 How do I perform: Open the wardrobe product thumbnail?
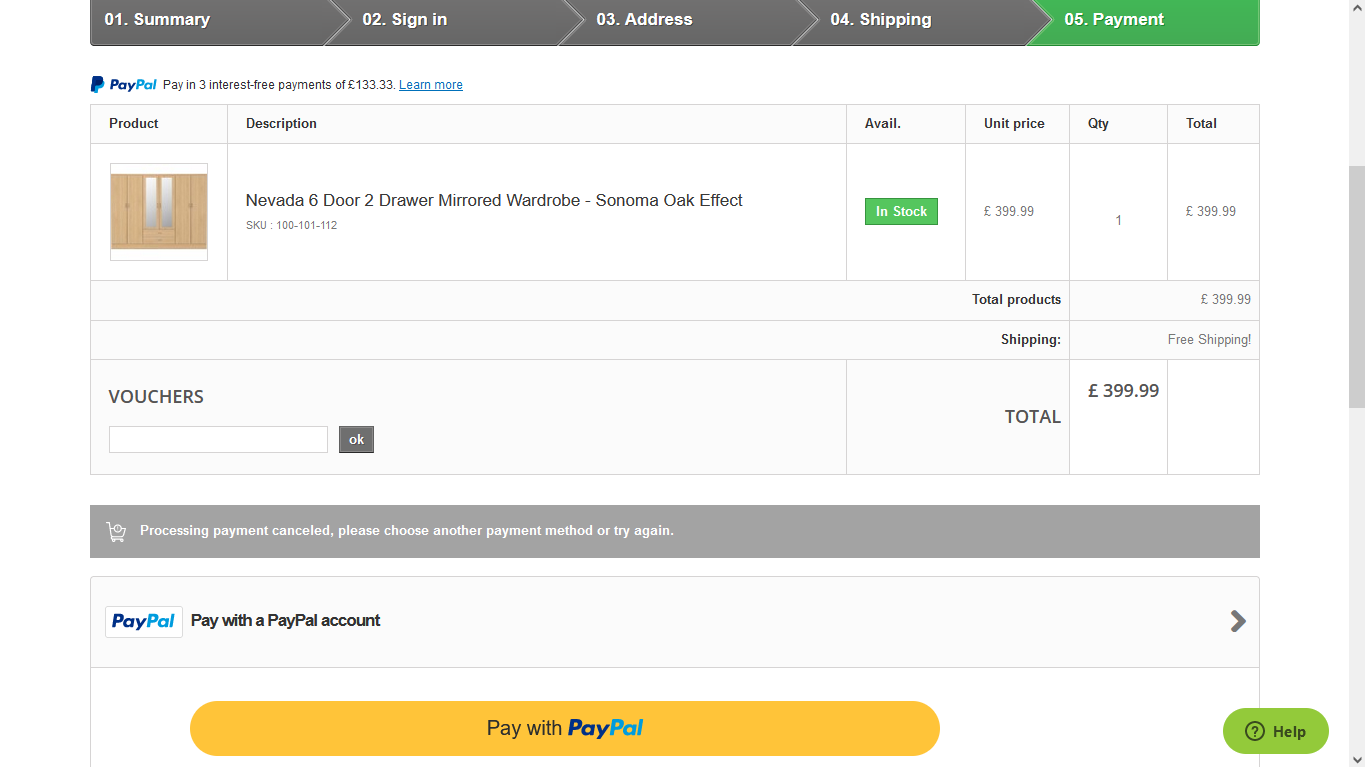[159, 212]
